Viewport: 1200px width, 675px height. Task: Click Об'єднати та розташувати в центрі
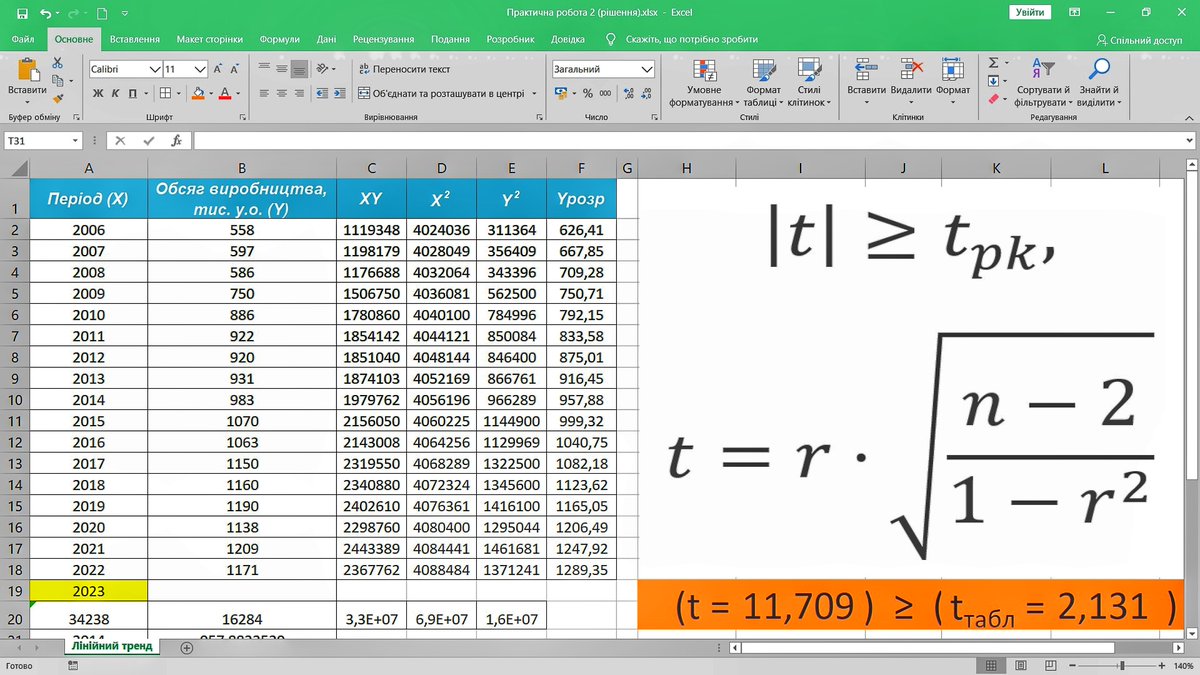click(x=441, y=93)
